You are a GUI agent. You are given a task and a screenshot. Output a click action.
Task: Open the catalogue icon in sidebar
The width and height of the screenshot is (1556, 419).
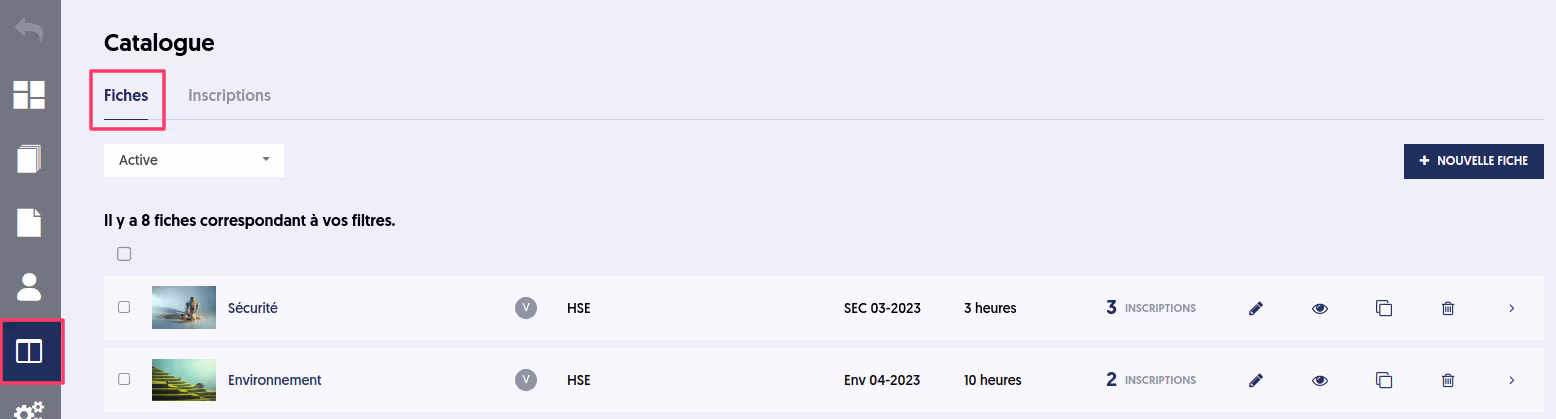click(29, 351)
